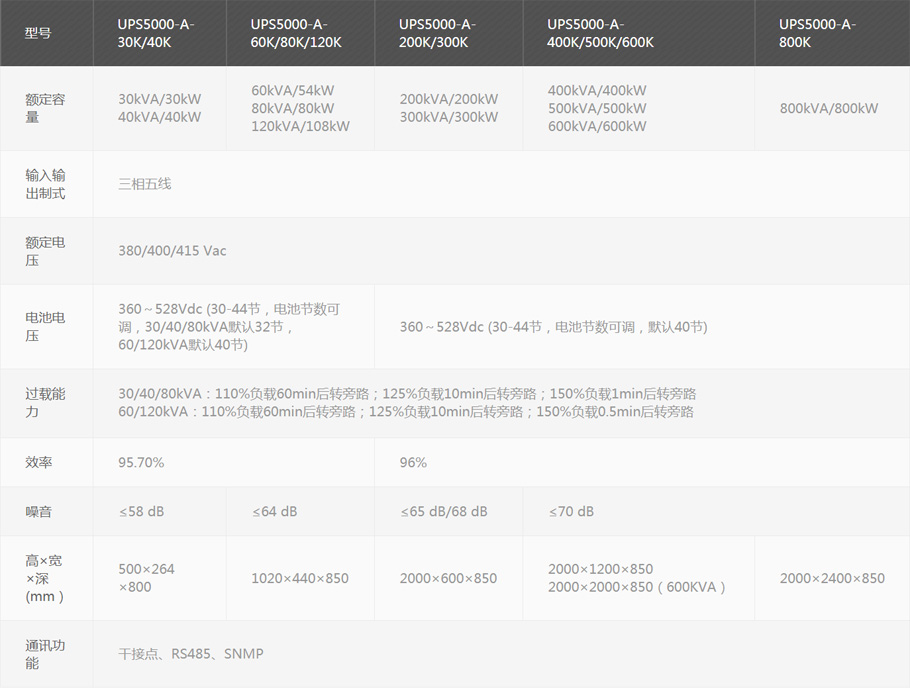Click the ≤70 dB noise value

click(571, 511)
